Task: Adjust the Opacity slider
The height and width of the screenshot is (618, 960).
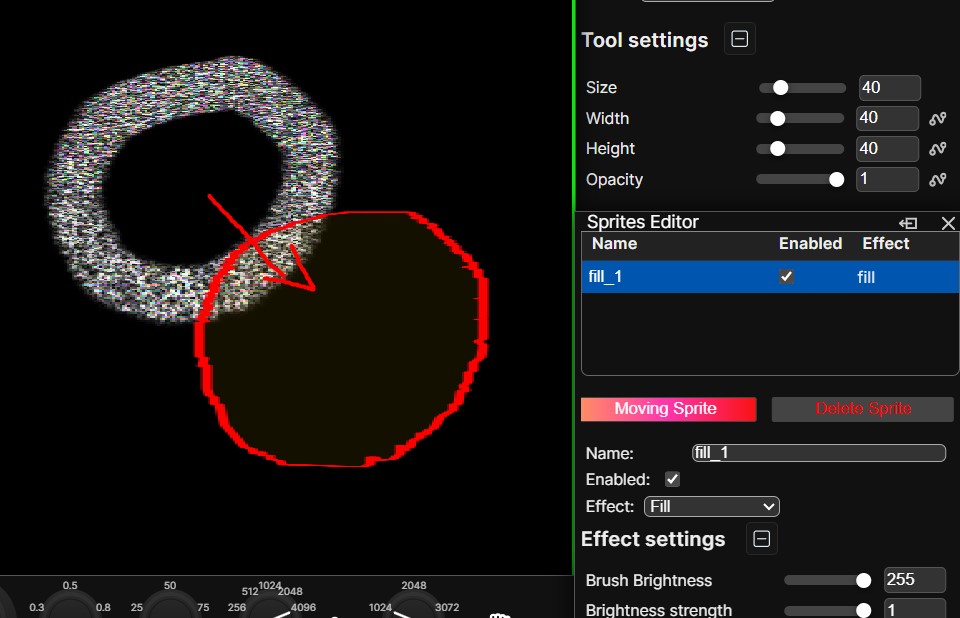Action: coord(800,179)
